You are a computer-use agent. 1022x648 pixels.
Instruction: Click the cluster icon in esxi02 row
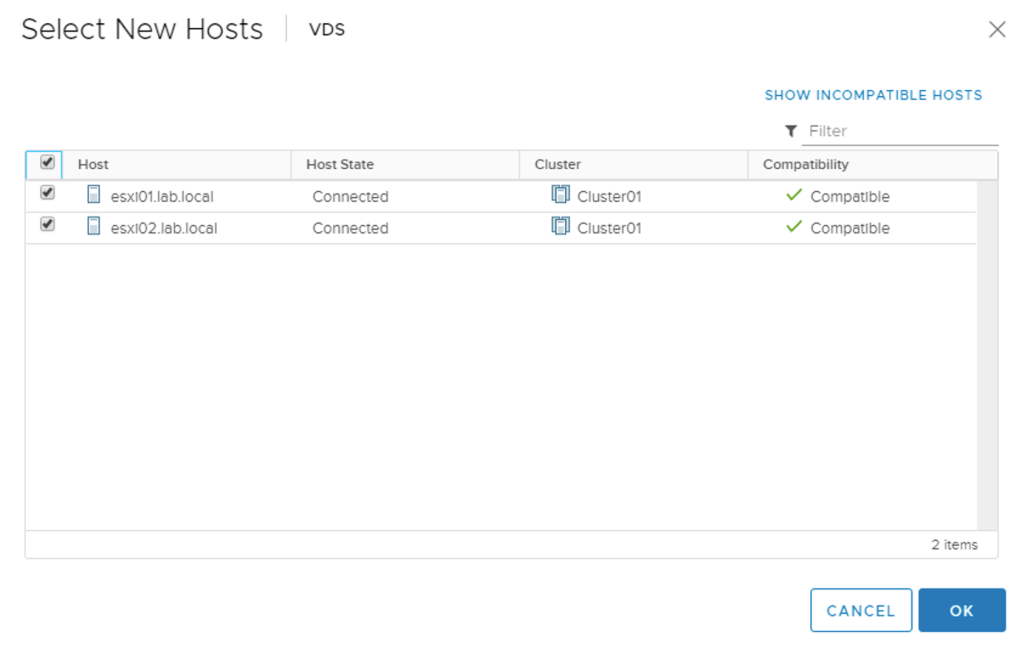click(561, 227)
